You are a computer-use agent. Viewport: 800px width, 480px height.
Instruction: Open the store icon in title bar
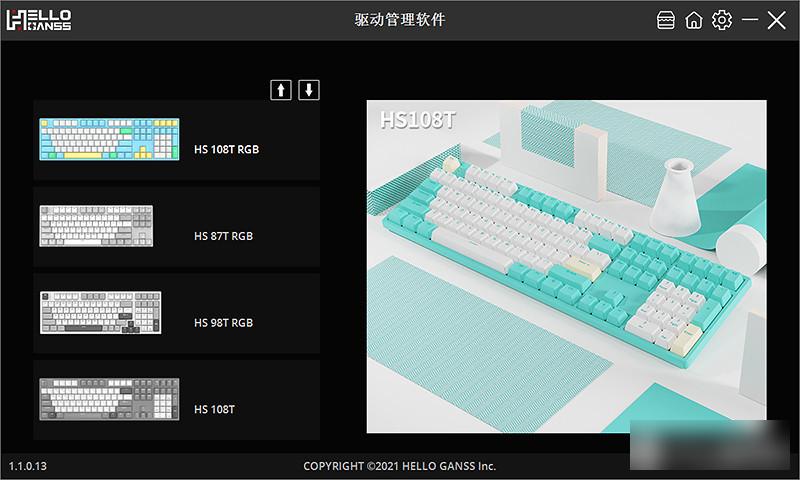pyautogui.click(x=665, y=20)
